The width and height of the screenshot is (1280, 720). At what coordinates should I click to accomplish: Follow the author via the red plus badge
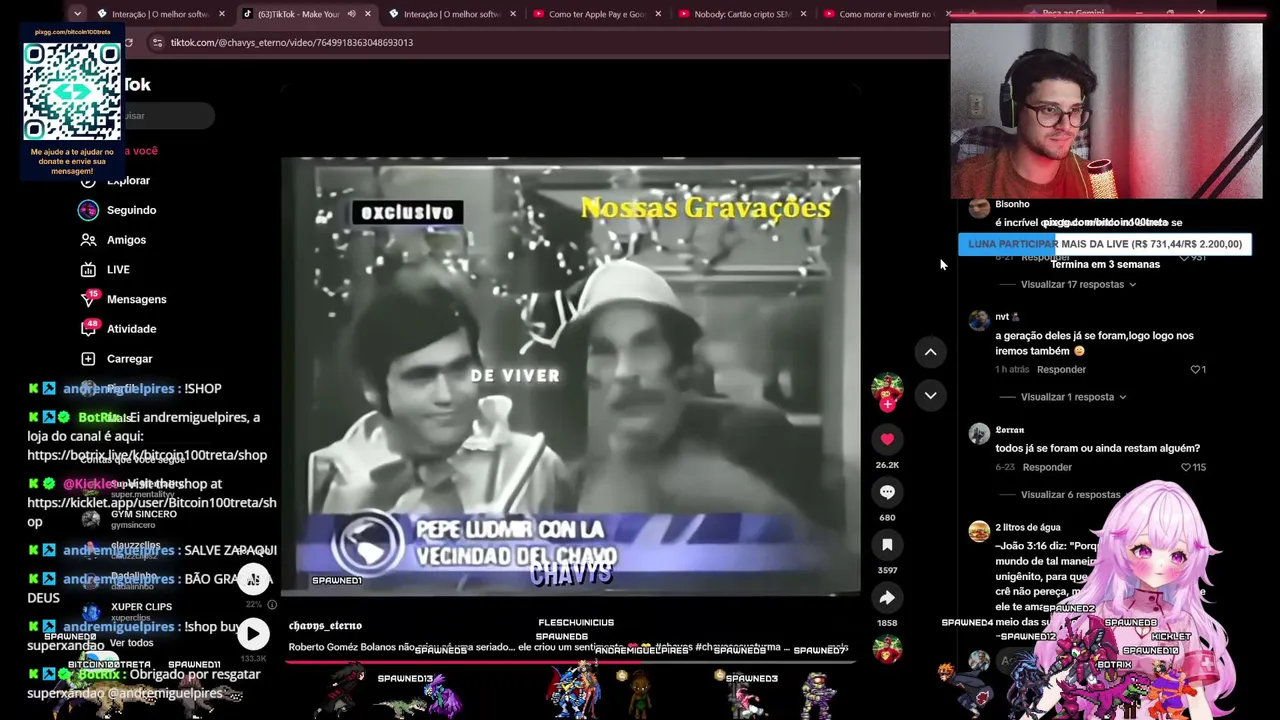pyautogui.click(x=887, y=405)
